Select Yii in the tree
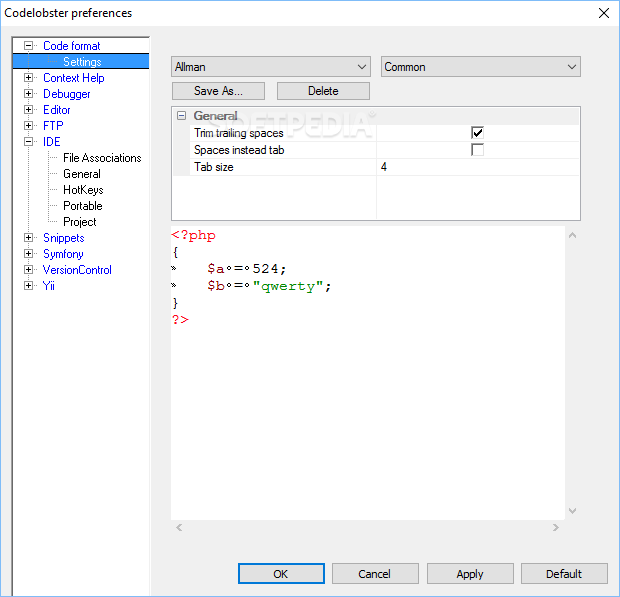The height and width of the screenshot is (597, 620). pos(49,286)
